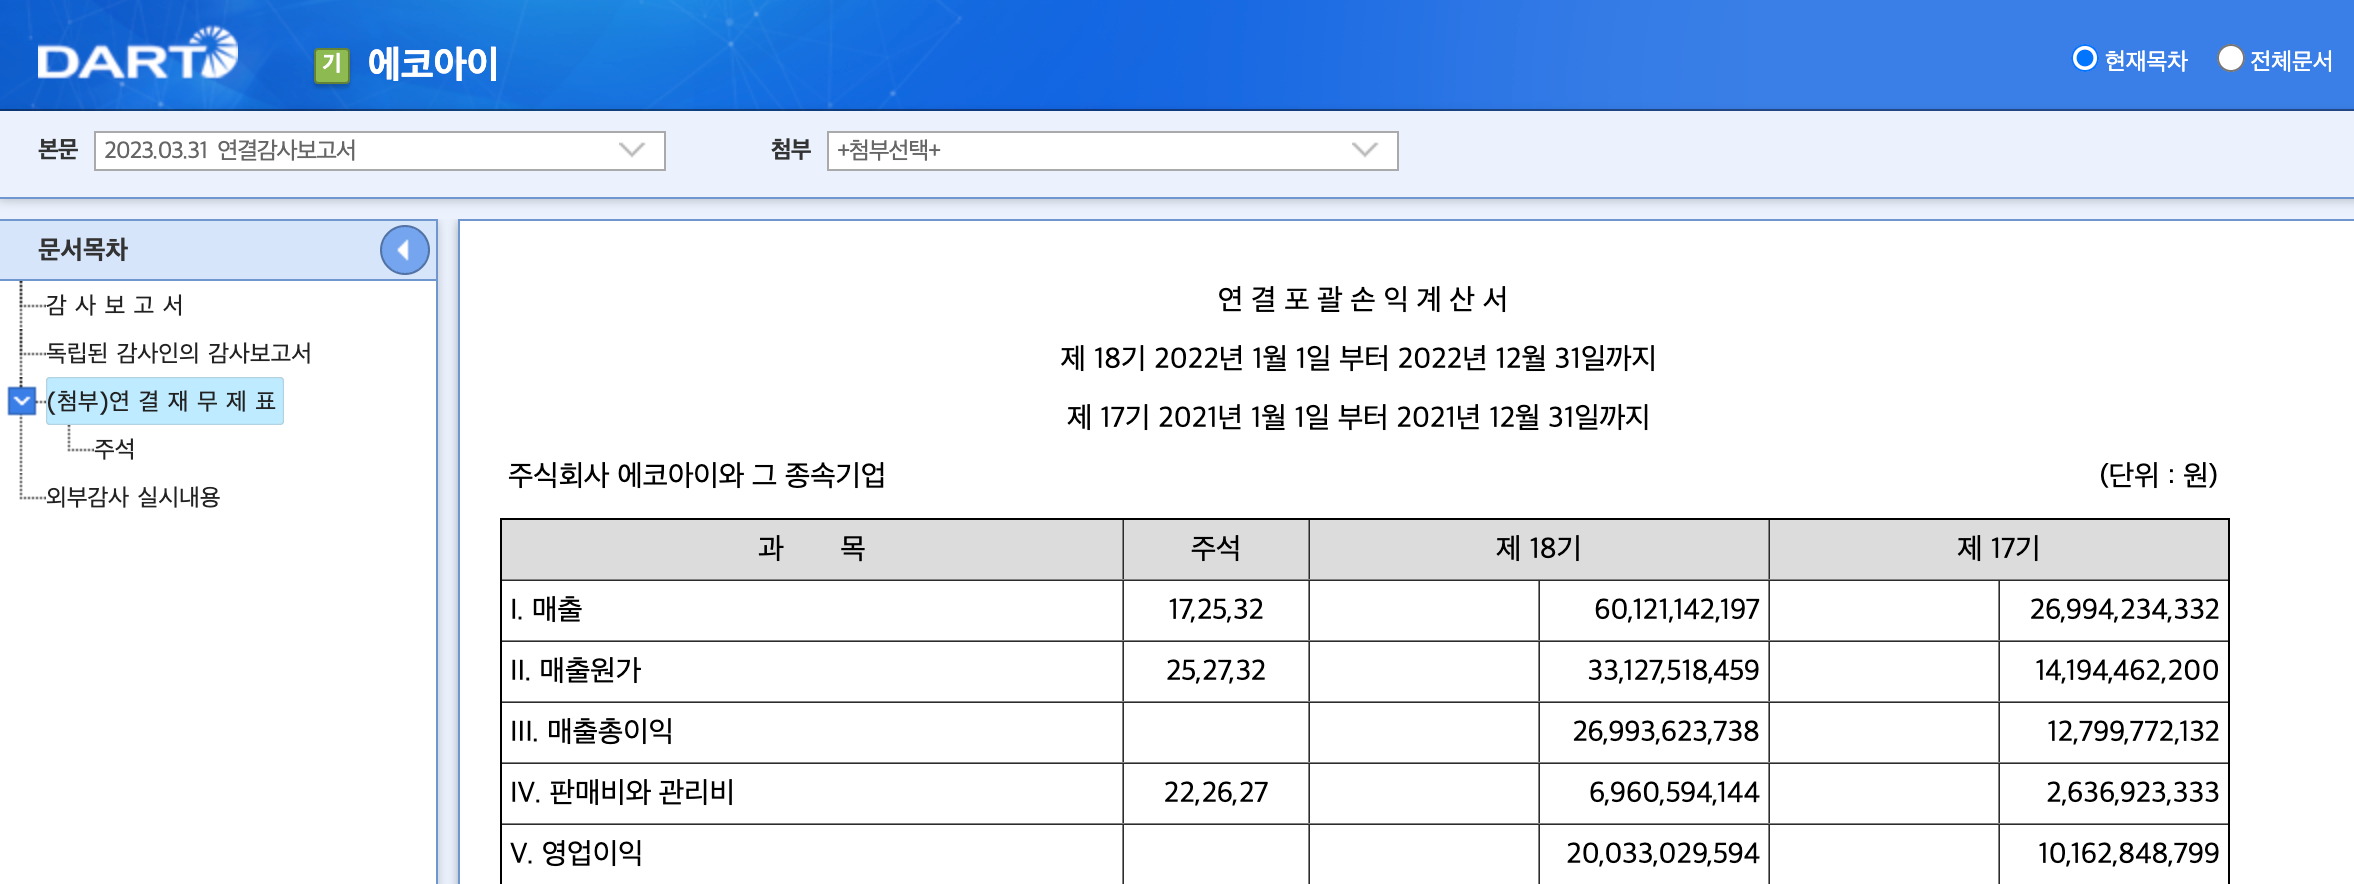The width and height of the screenshot is (2354, 884).
Task: Click the 과 목 column header
Action: click(811, 548)
